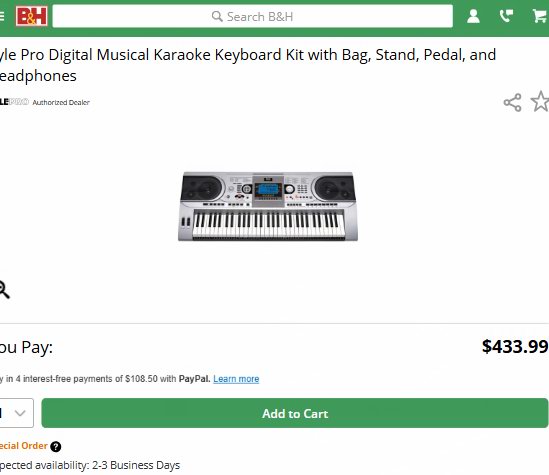Click the product title heading

(248, 65)
